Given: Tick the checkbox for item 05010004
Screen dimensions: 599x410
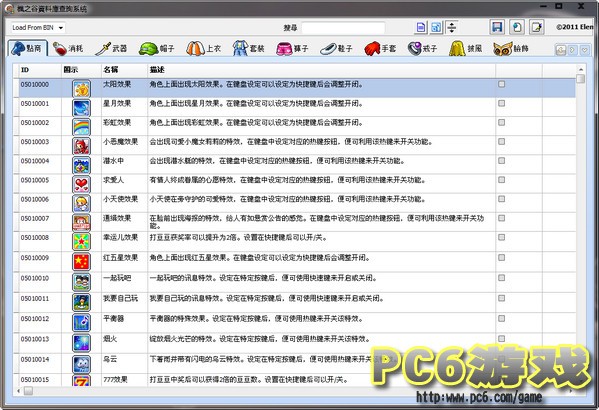Looking at the screenshot, I should tap(501, 160).
